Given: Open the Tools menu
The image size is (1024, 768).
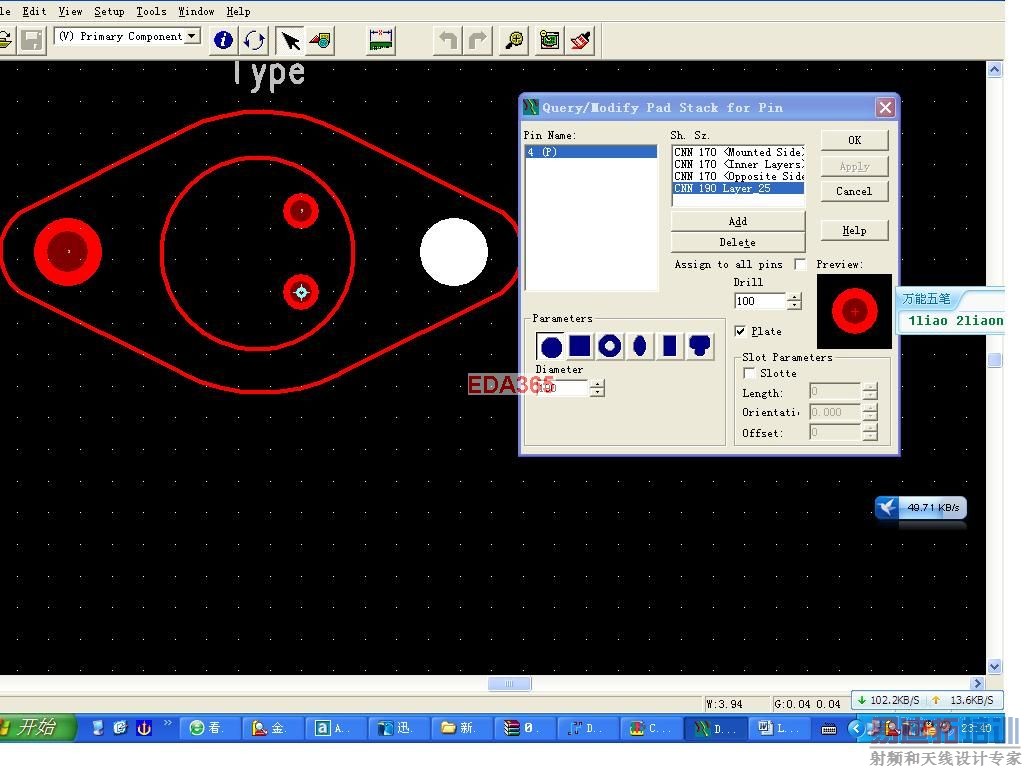Looking at the screenshot, I should [152, 11].
